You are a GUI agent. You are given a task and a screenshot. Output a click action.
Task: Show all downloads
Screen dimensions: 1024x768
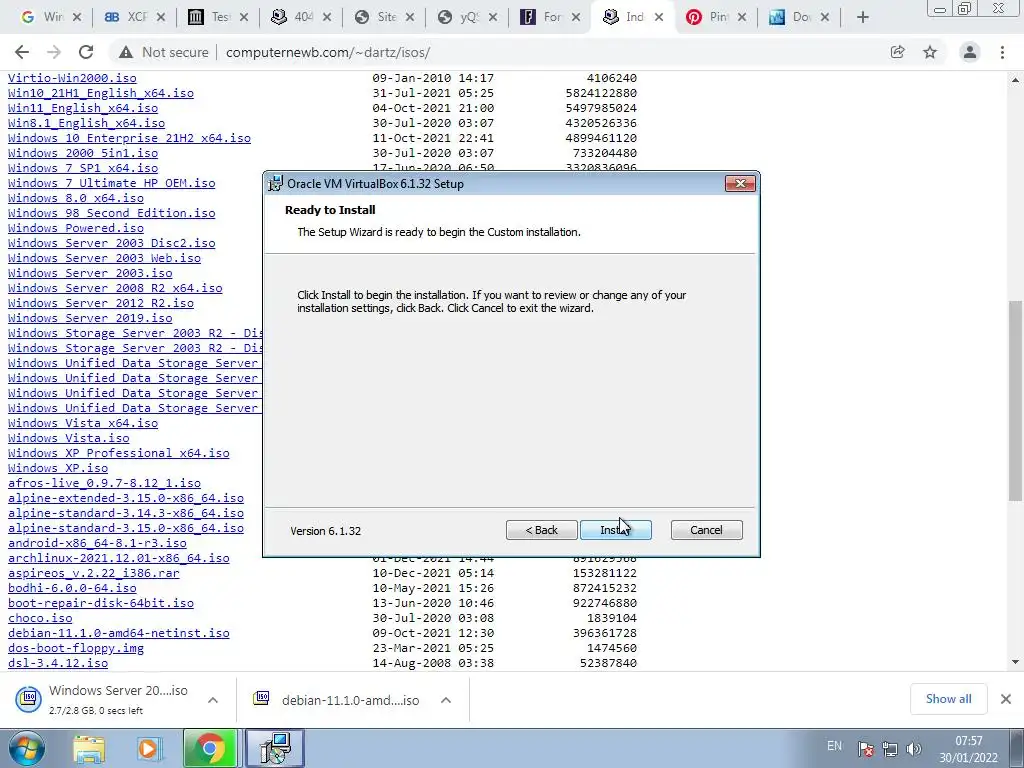(948, 699)
